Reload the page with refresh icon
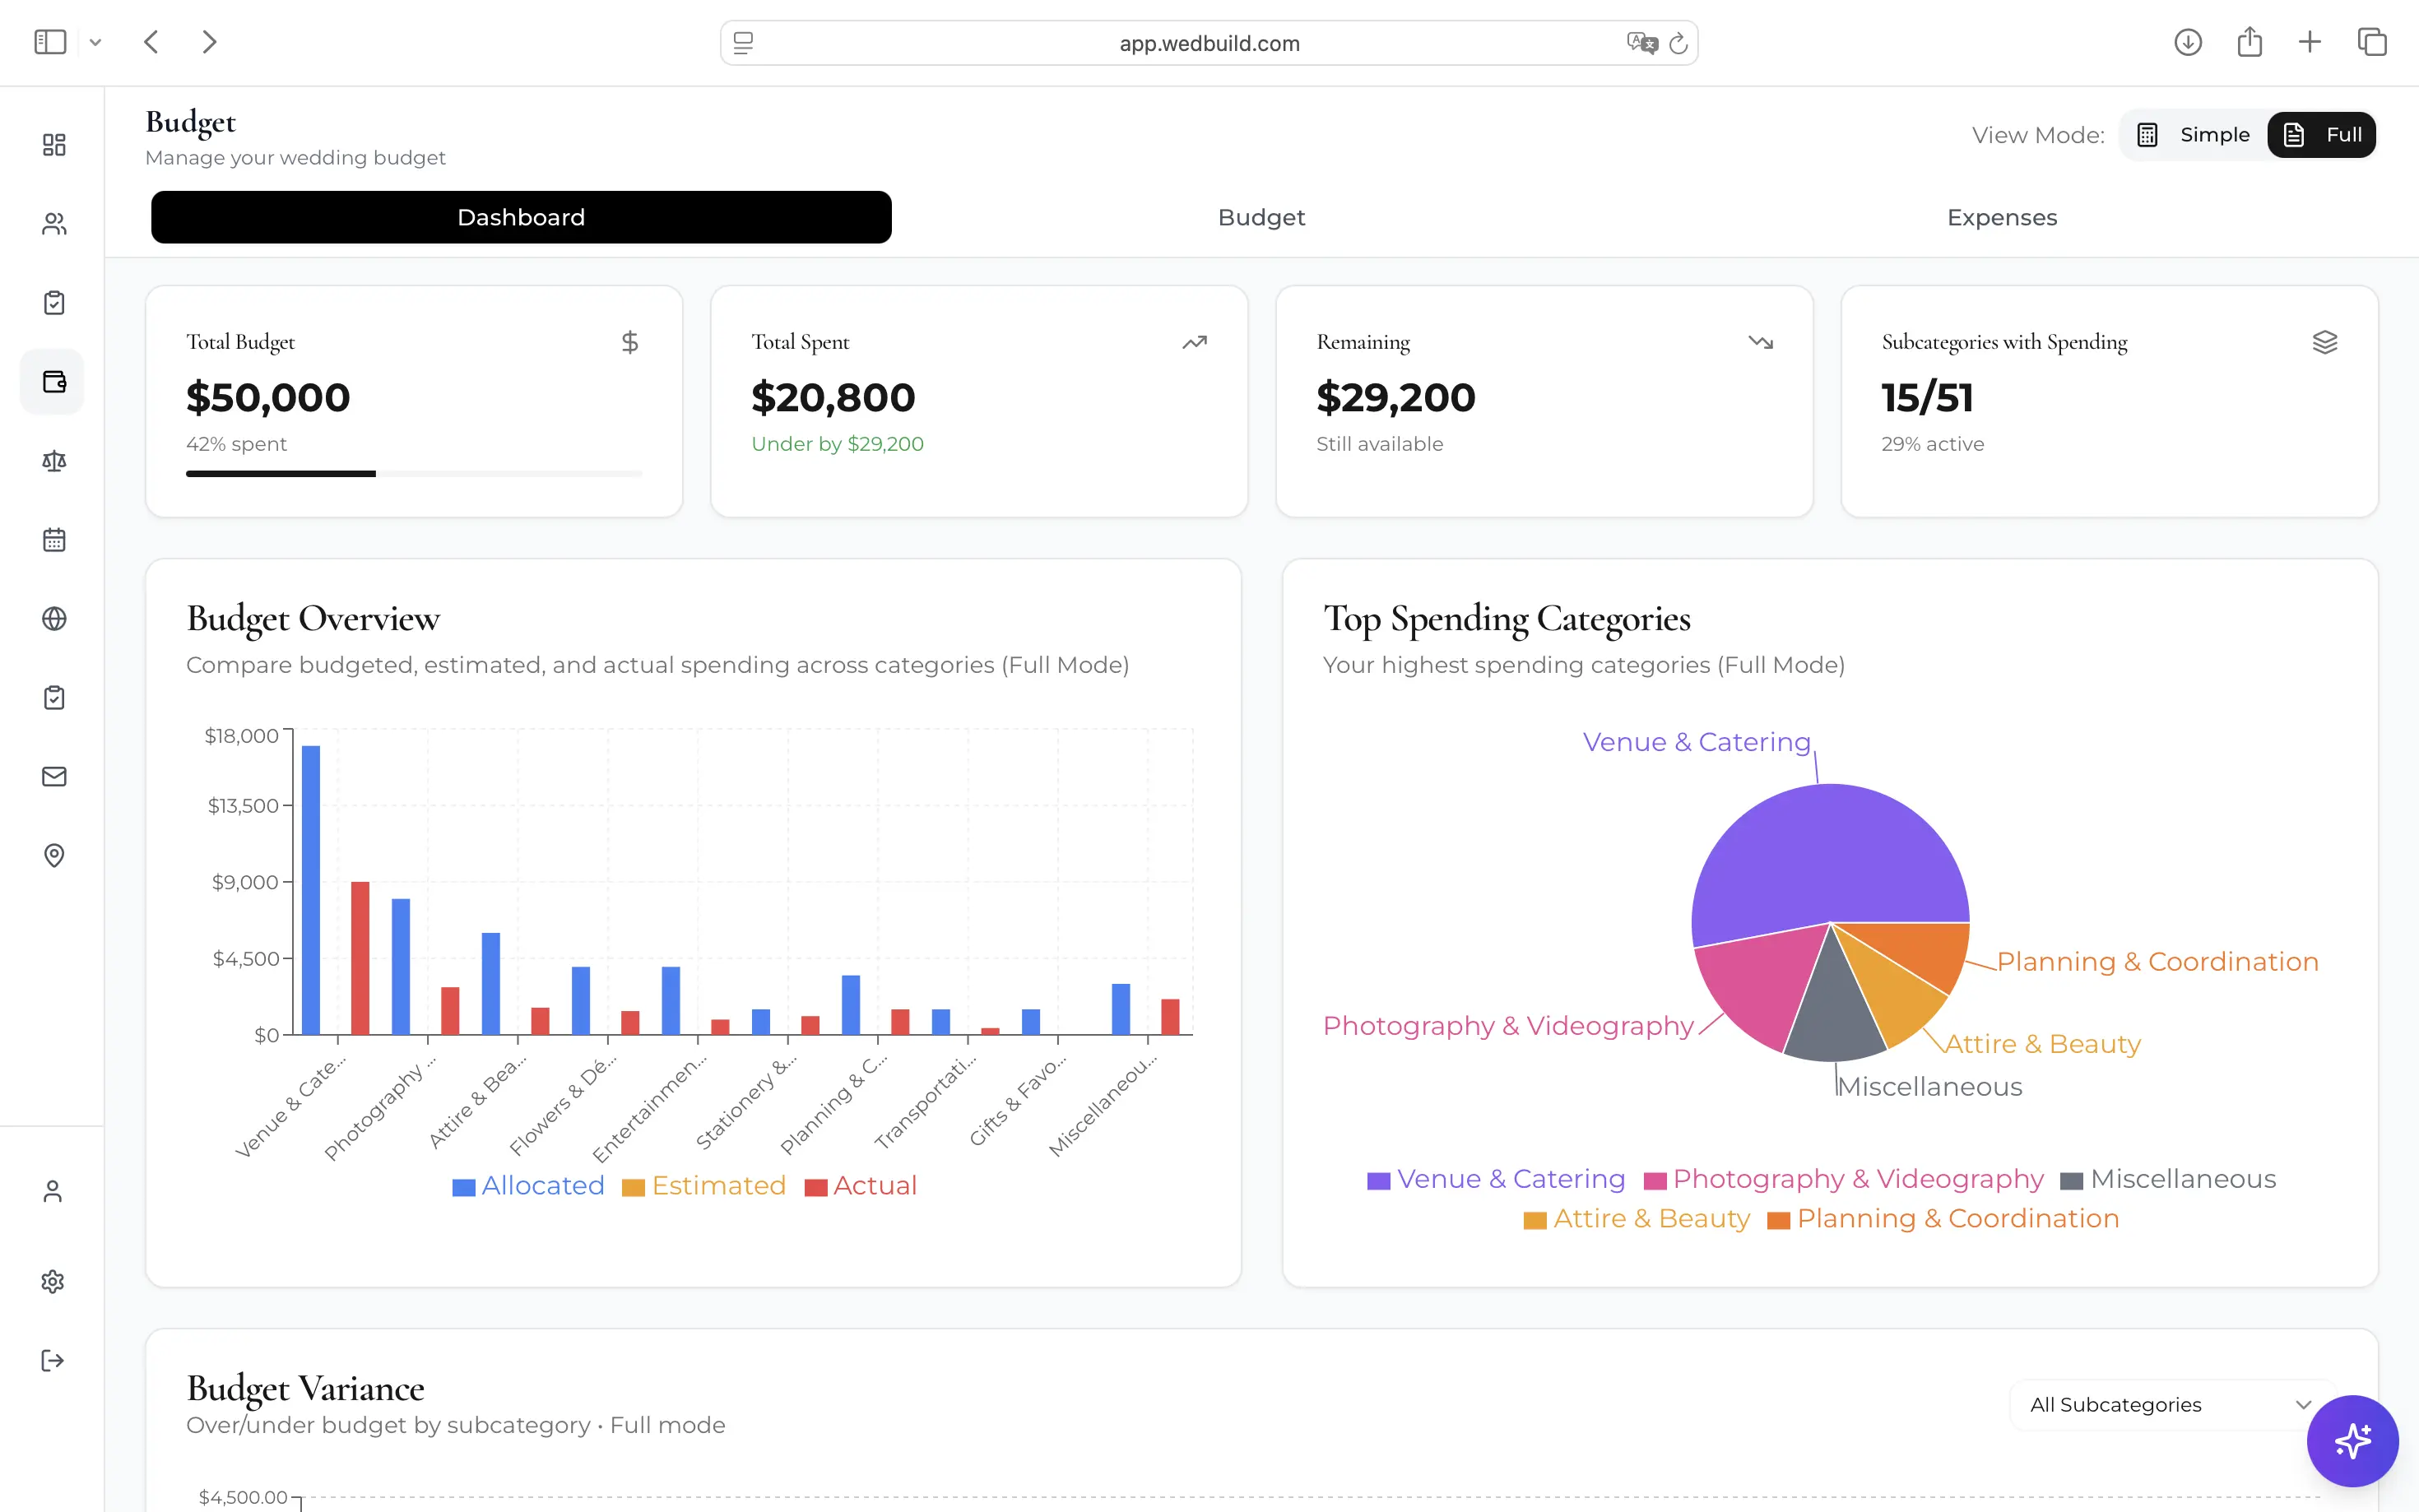This screenshot has height=1512, width=2419. pos(1678,43)
